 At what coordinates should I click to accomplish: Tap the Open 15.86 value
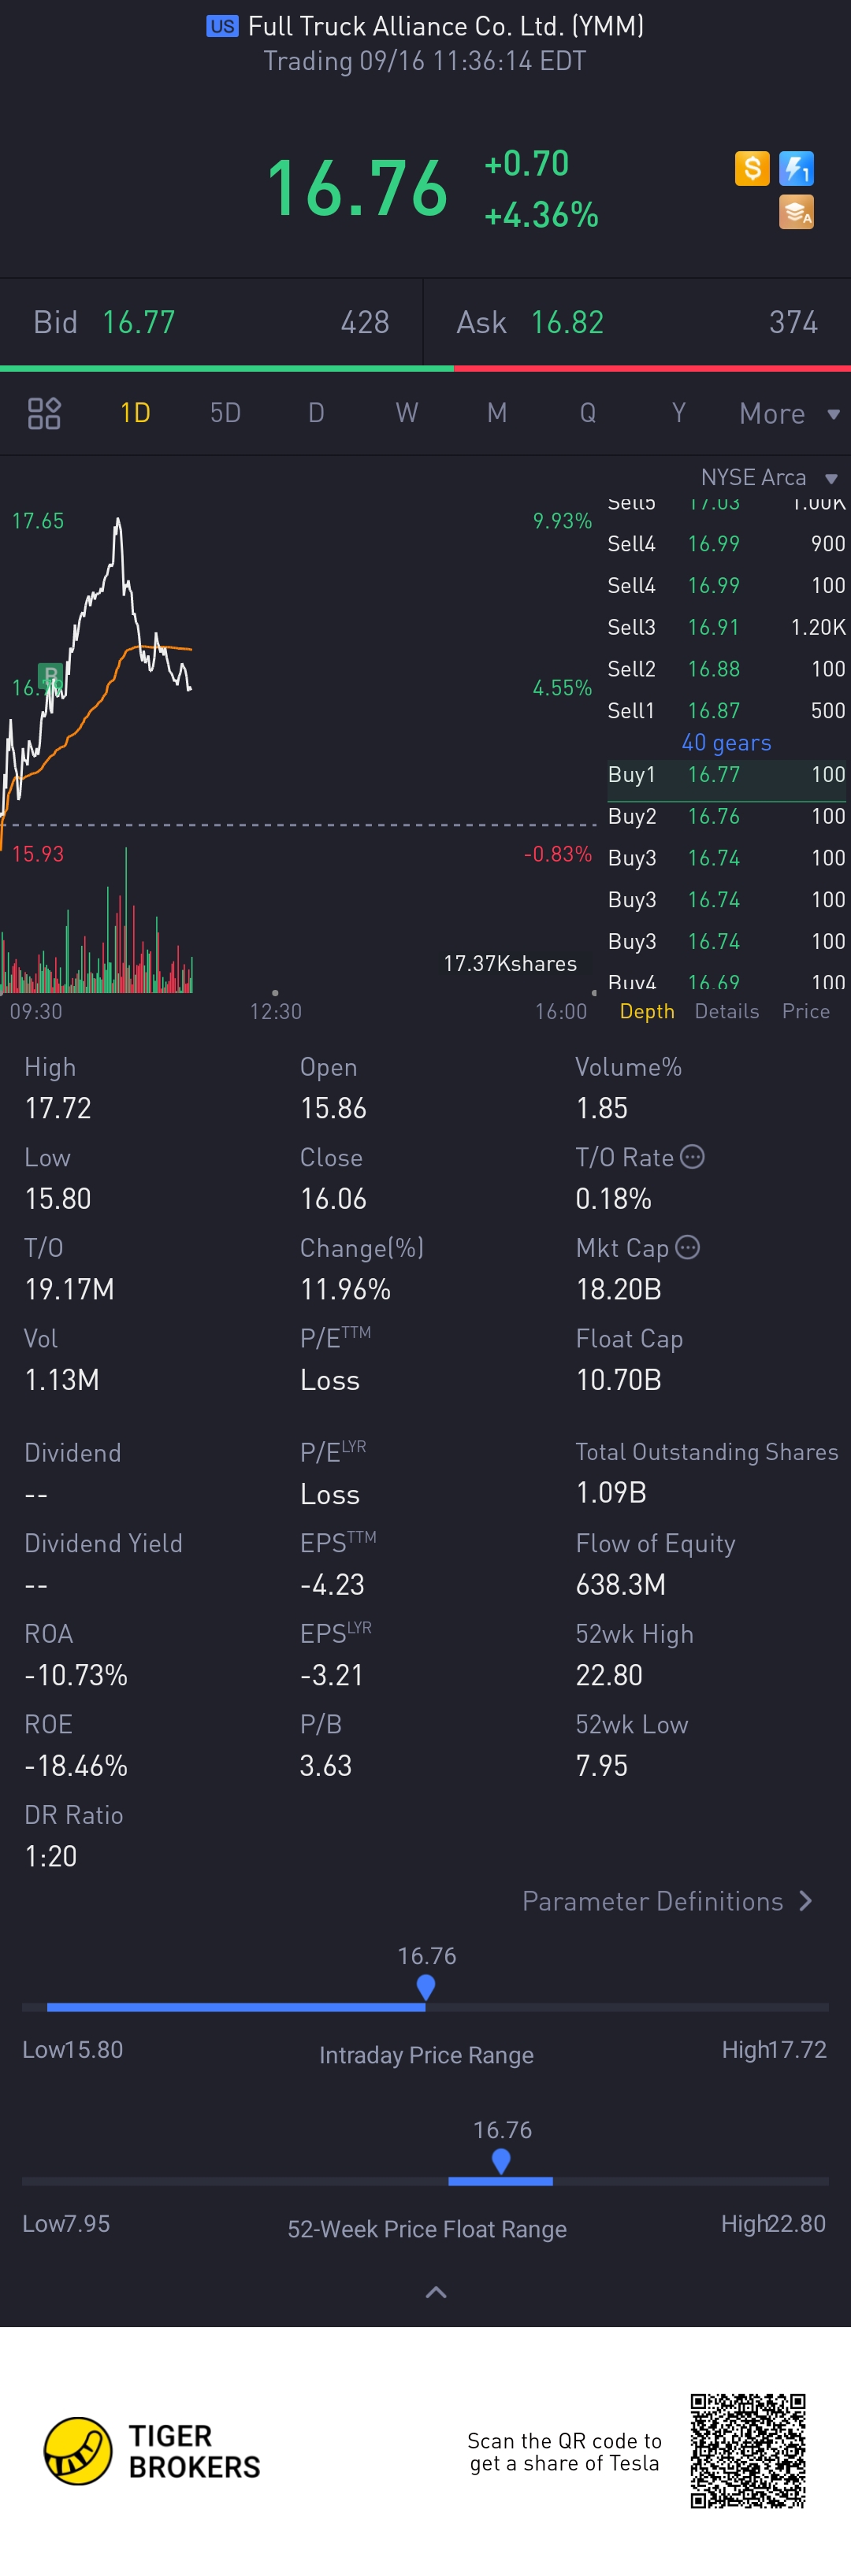click(x=333, y=1108)
